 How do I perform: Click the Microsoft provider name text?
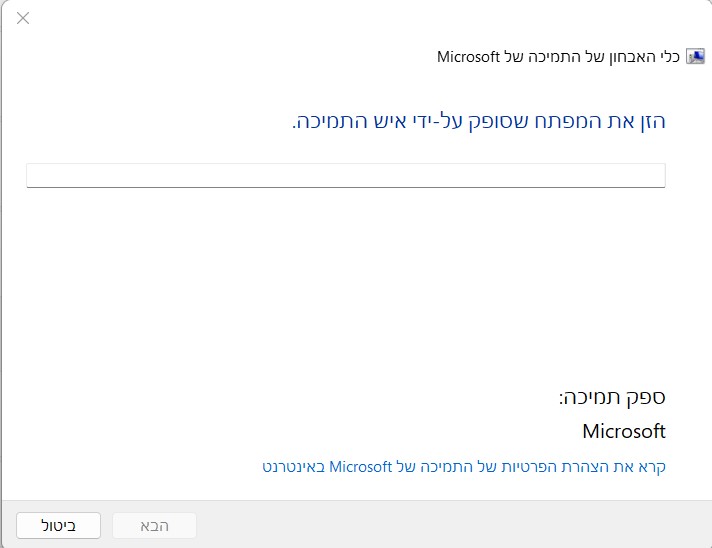tap(623, 431)
